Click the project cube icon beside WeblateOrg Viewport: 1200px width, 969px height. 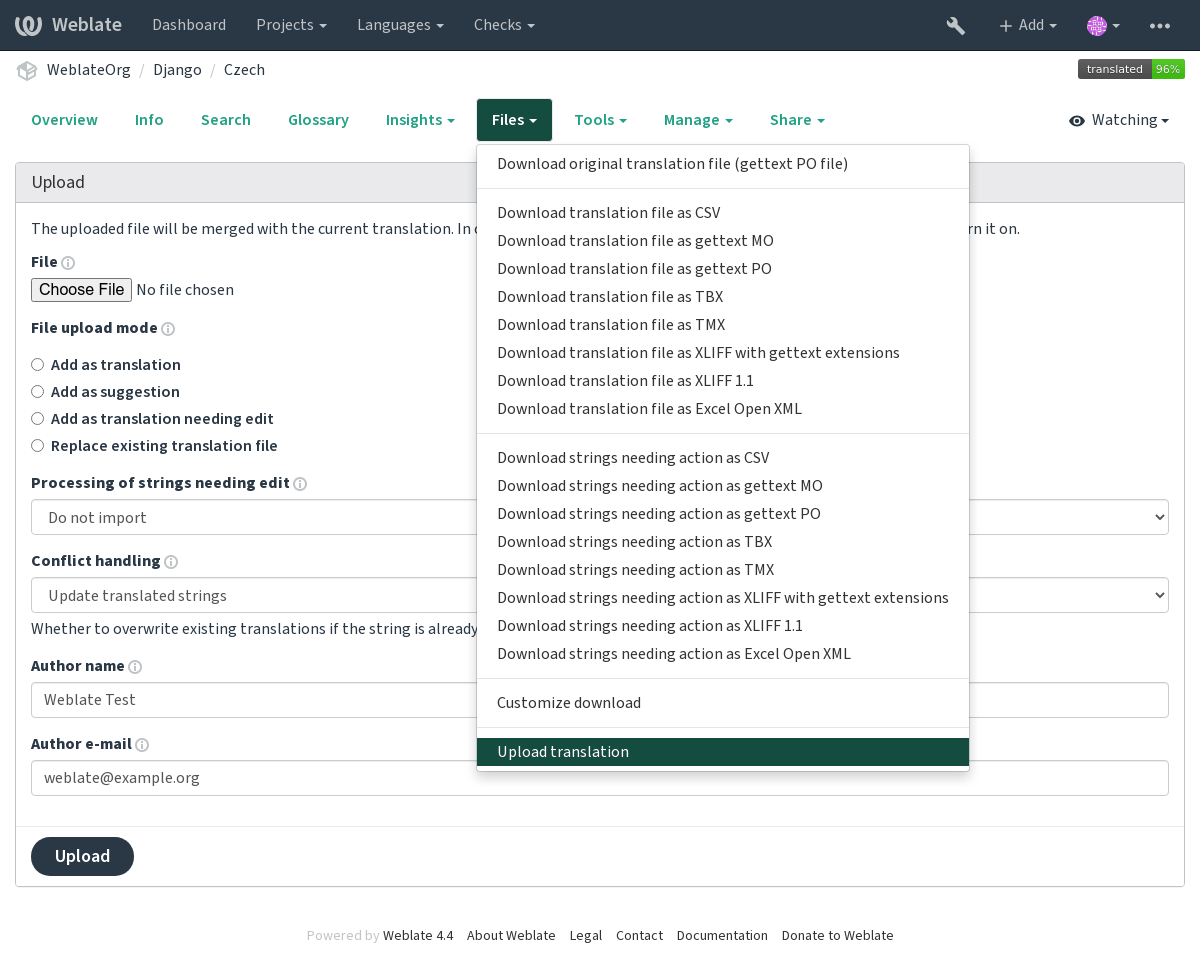pos(27,70)
